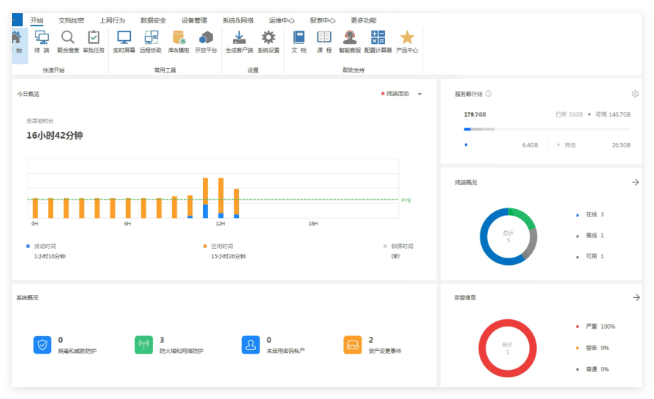Open the 审批任务 clipboard icon
The width and height of the screenshot is (654, 399).
tap(93, 38)
